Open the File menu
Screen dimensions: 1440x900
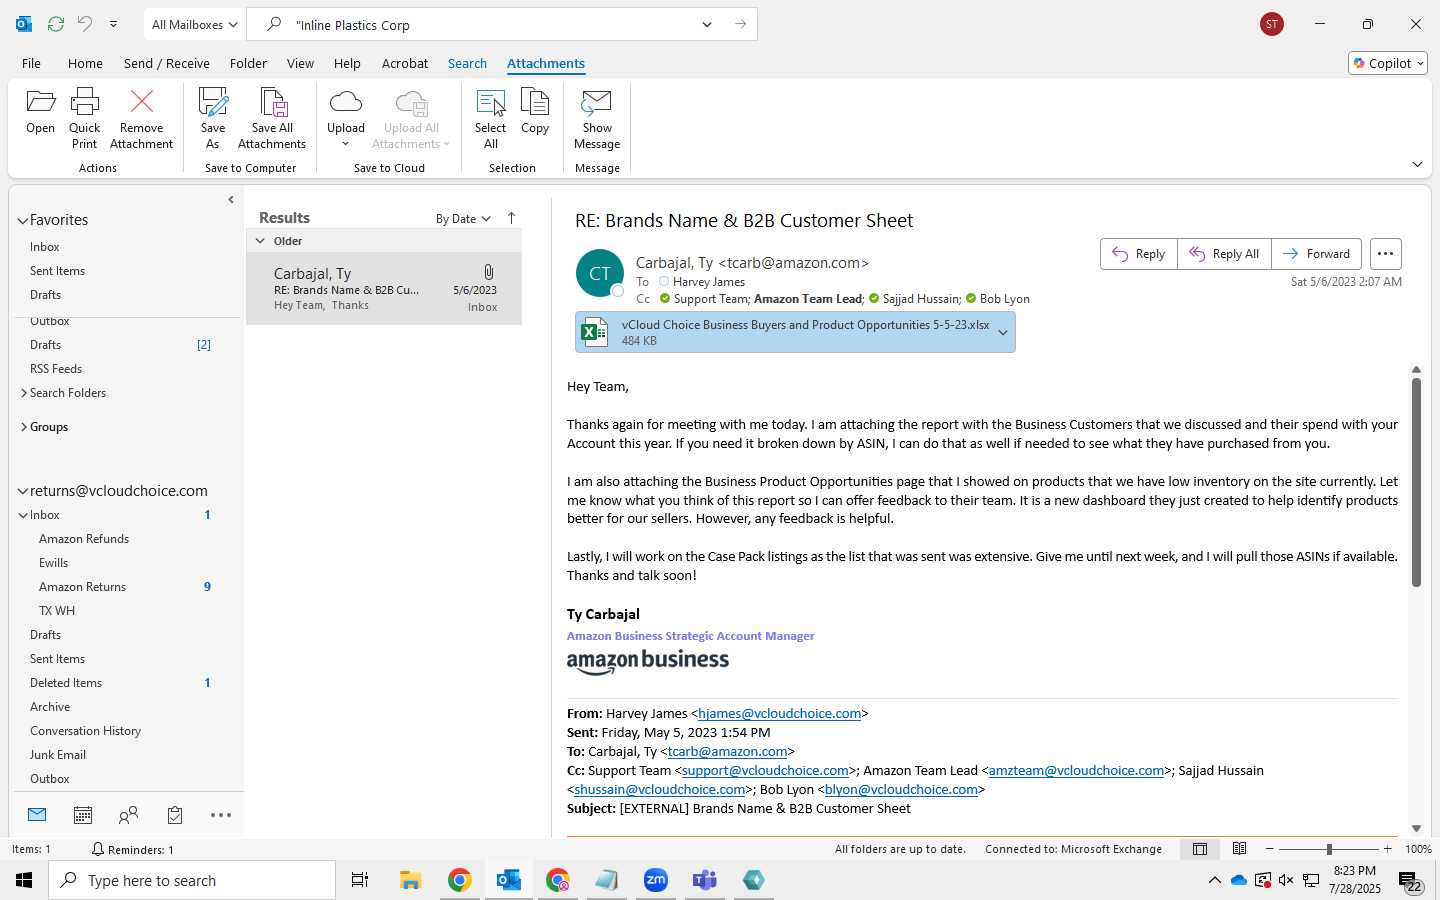[x=32, y=63]
